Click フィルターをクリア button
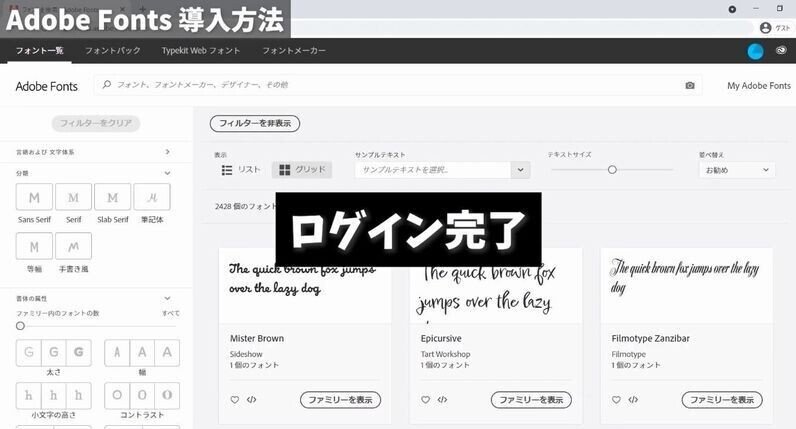 96,123
